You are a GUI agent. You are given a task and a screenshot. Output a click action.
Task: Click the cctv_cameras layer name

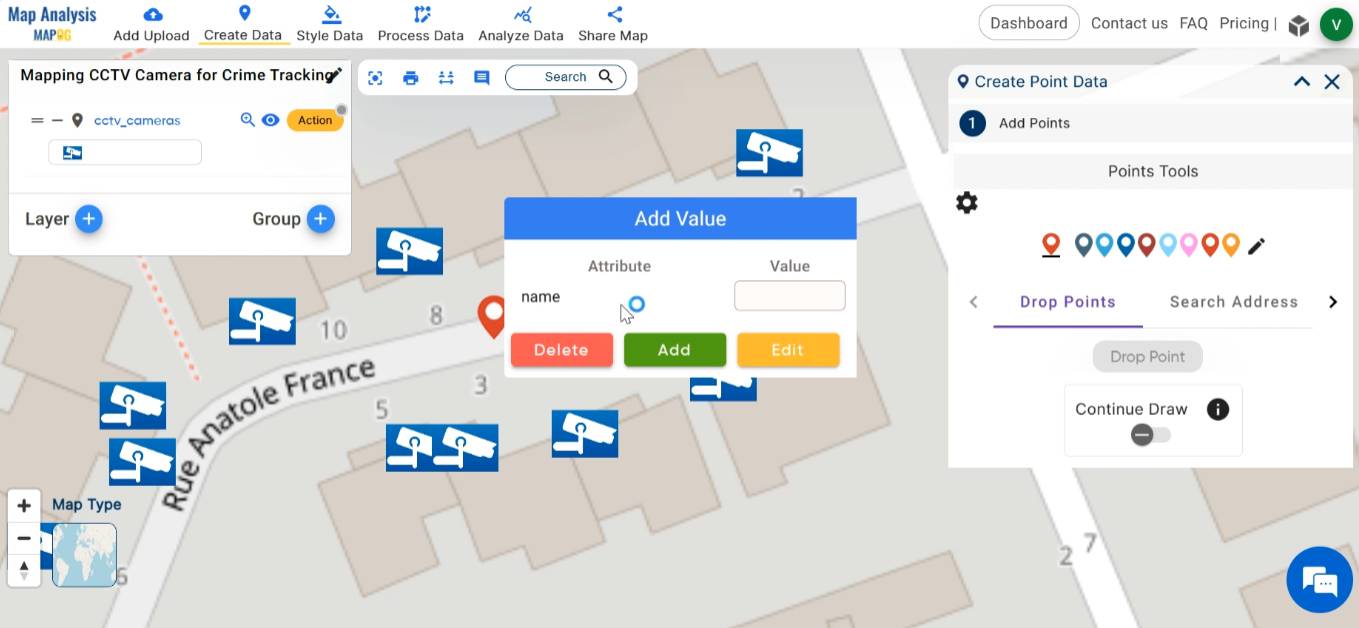[137, 120]
